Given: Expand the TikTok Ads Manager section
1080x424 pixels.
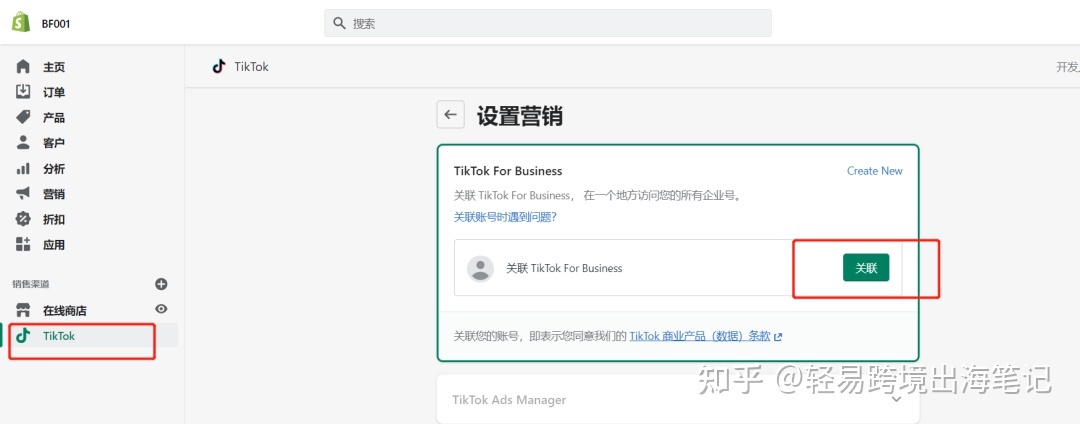Looking at the screenshot, I should pyautogui.click(x=897, y=399).
